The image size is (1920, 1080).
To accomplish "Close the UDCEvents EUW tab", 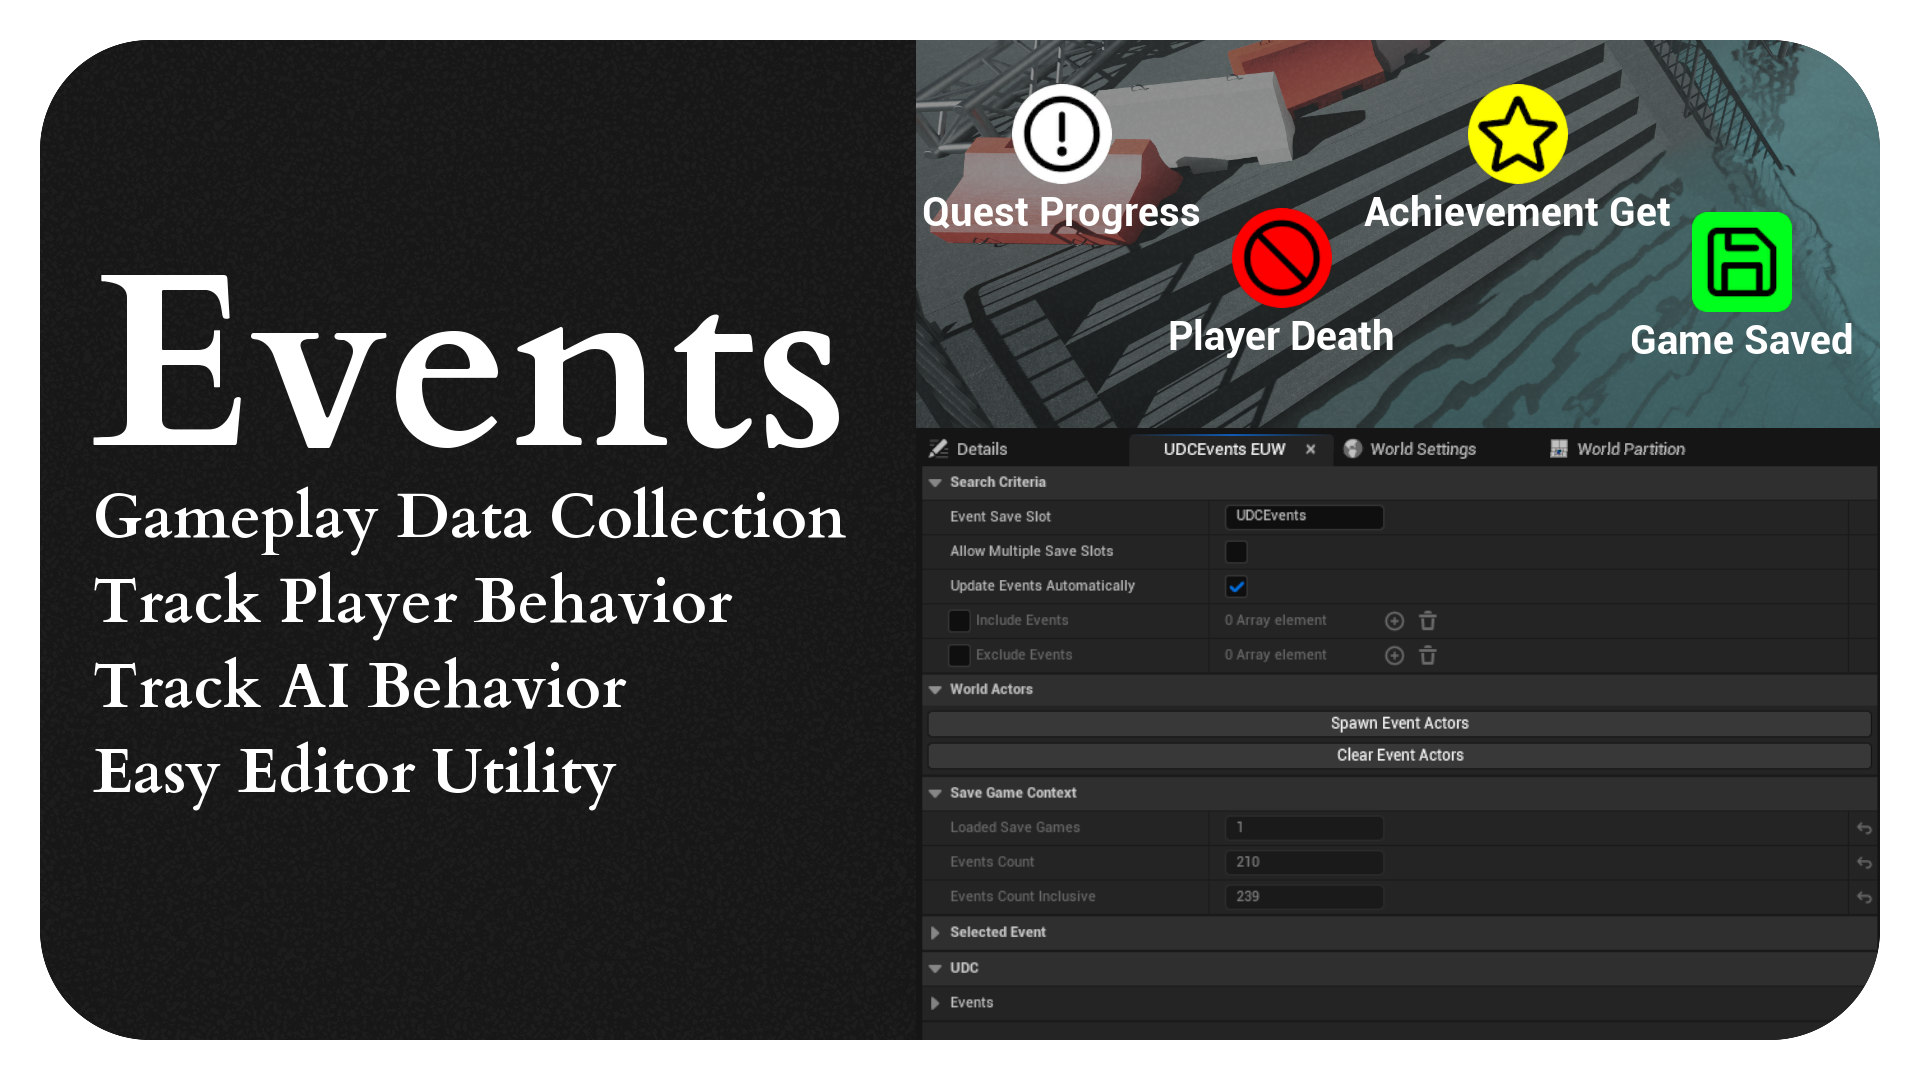I will [1310, 449].
